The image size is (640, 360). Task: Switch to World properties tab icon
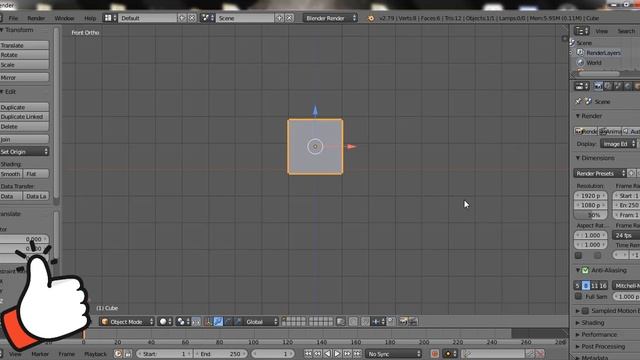pos(628,86)
